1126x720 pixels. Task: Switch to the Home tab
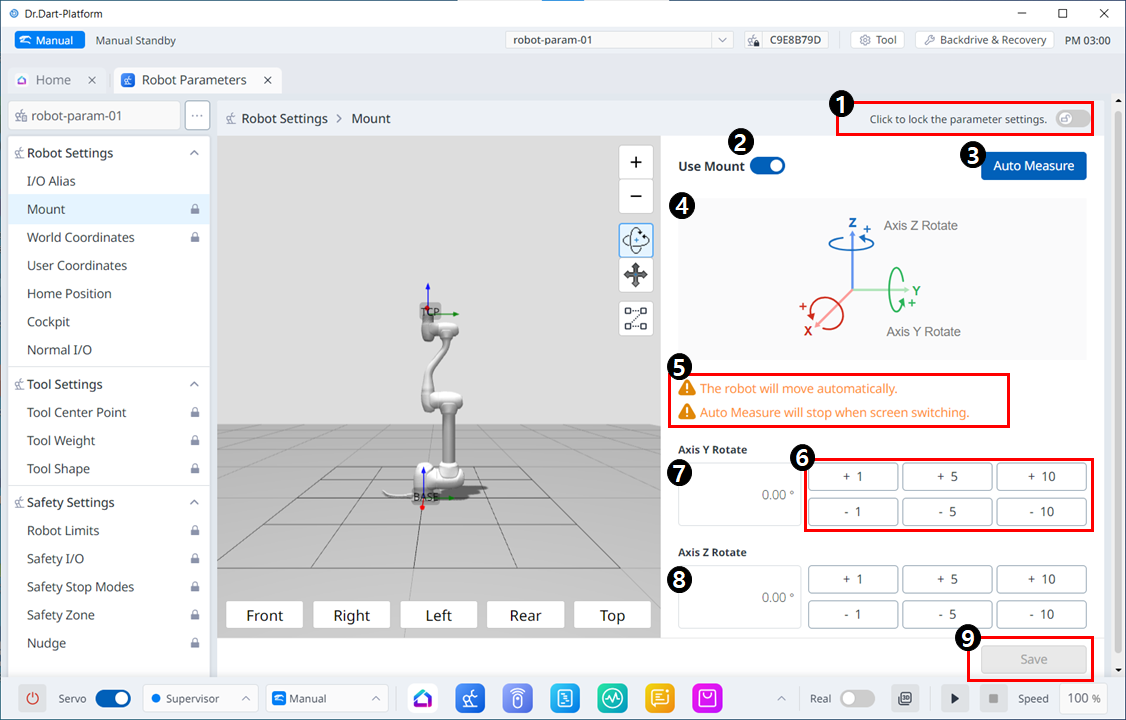point(54,80)
